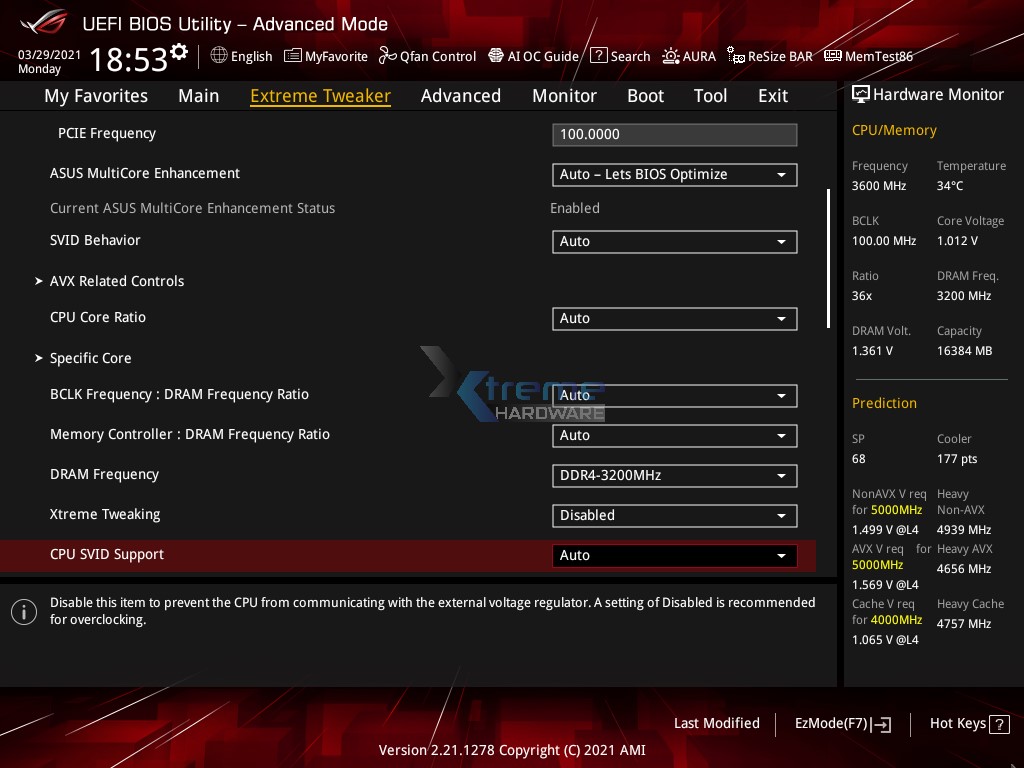1024x768 pixels.
Task: Change CPU SVID Support from Auto
Action: (x=674, y=555)
